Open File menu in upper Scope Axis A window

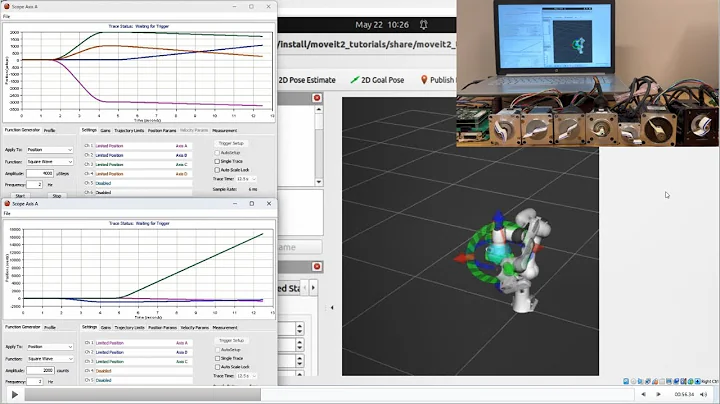point(6,17)
